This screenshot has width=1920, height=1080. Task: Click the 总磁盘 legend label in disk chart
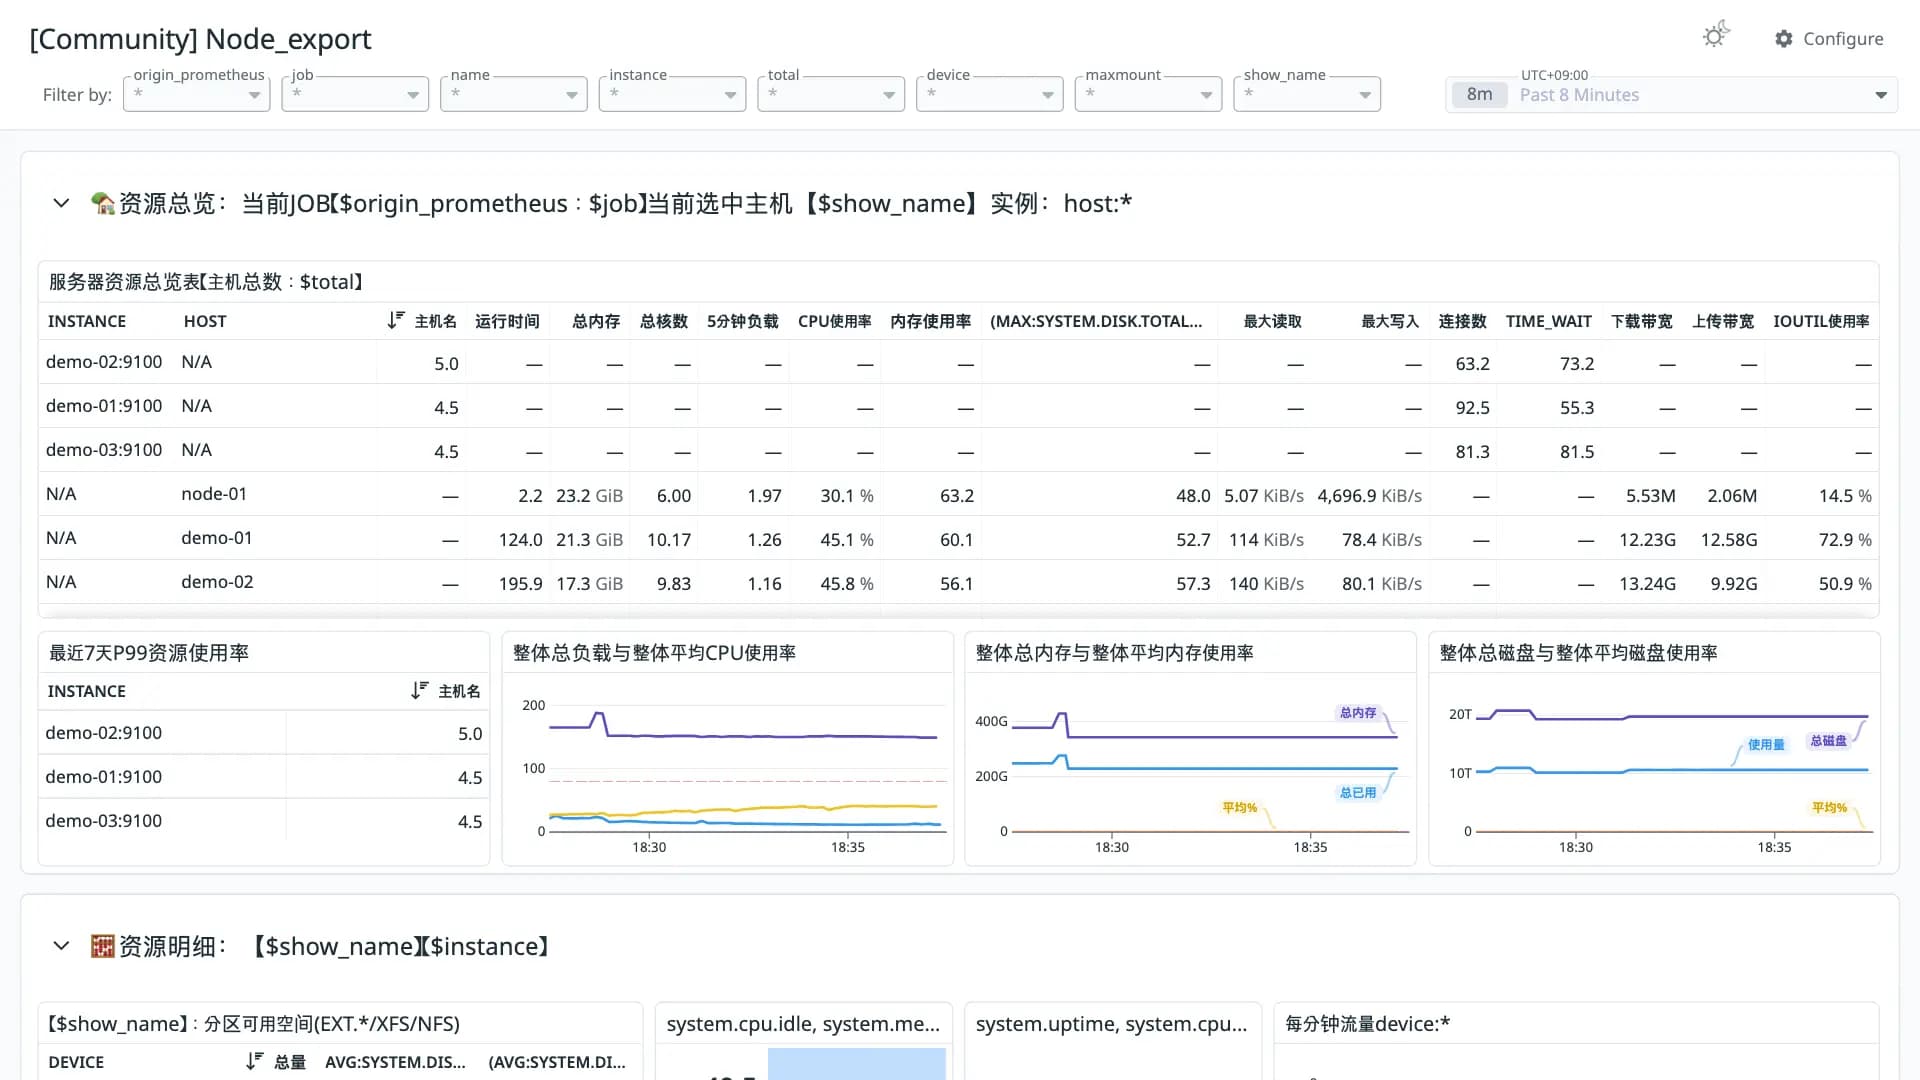point(1828,741)
